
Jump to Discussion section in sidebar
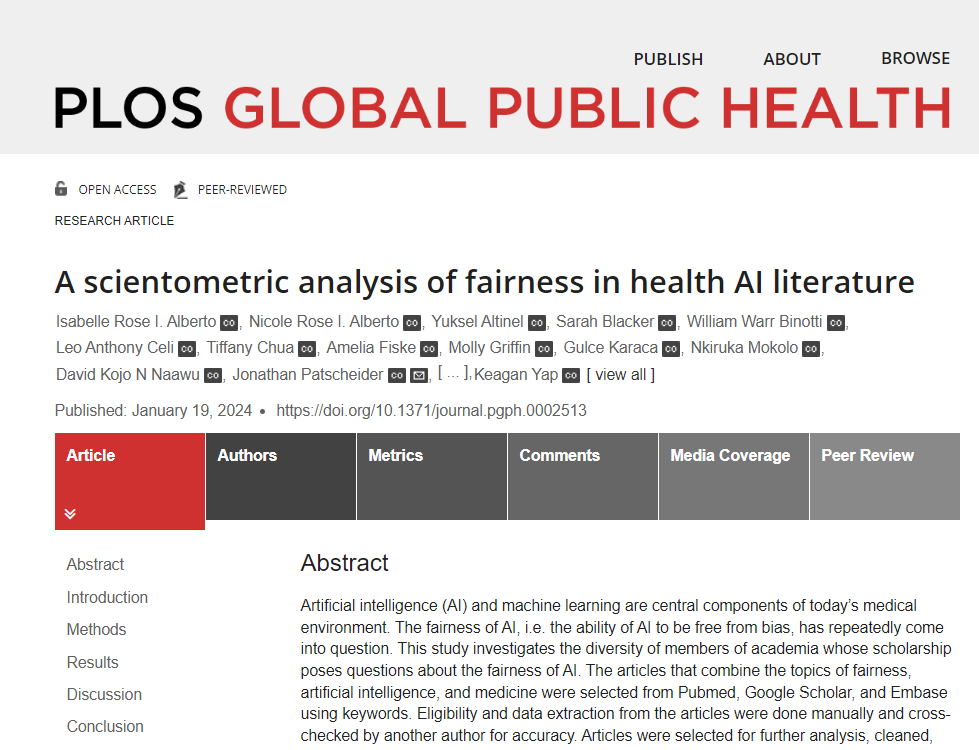click(104, 694)
